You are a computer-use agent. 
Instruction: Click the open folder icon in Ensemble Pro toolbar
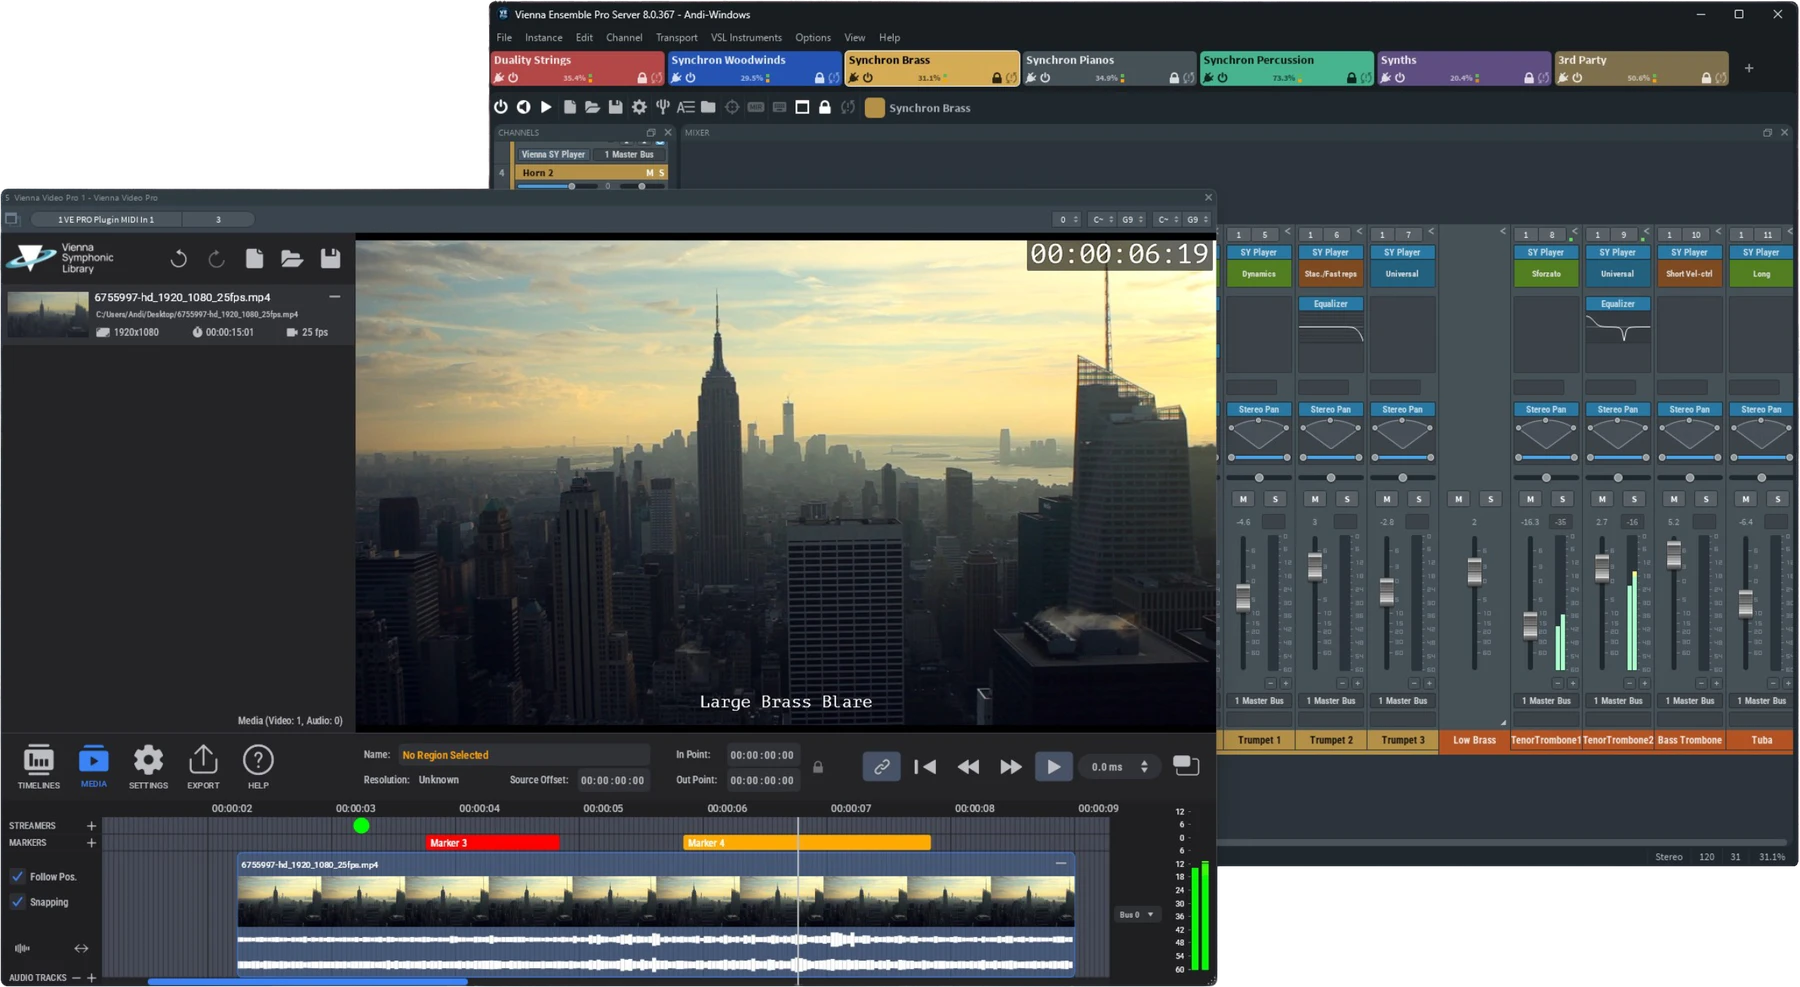592,107
